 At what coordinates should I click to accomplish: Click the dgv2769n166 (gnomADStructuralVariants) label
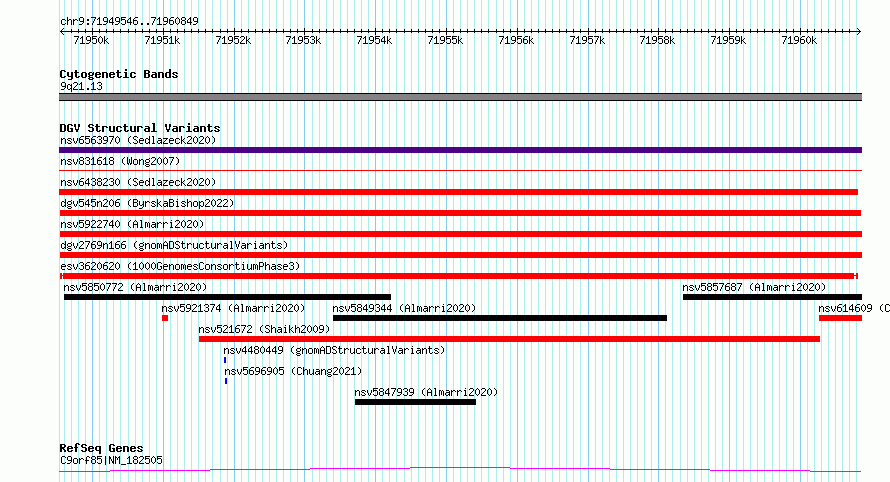174,245
